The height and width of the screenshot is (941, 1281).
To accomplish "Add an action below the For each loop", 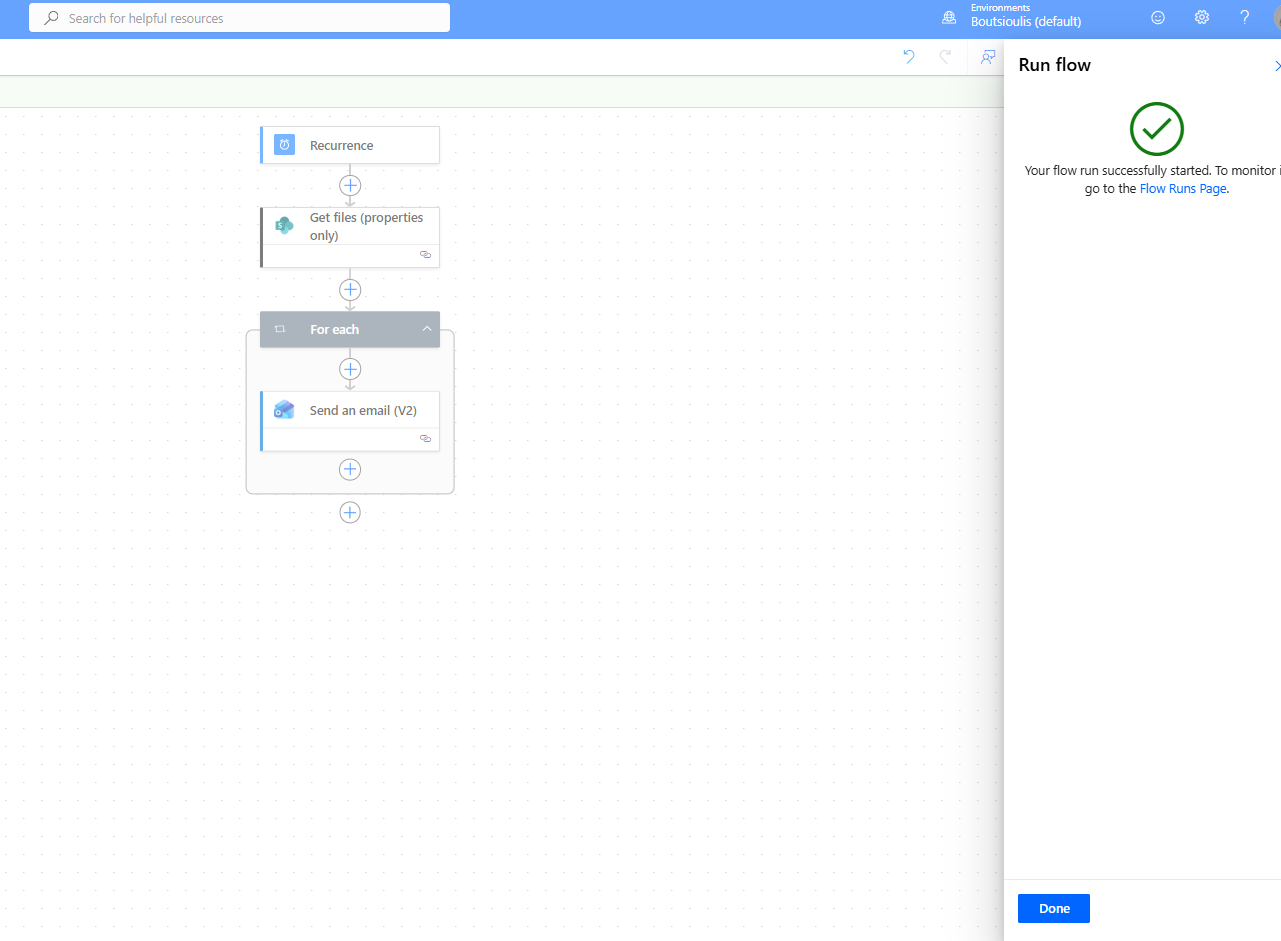I will point(350,512).
